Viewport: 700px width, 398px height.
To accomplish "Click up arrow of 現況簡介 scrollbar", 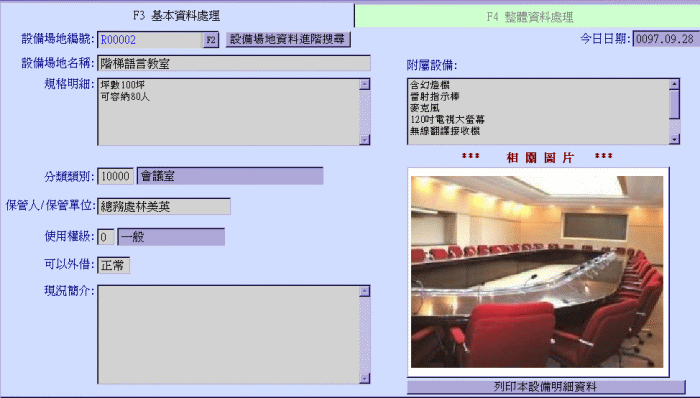I will coord(365,291).
